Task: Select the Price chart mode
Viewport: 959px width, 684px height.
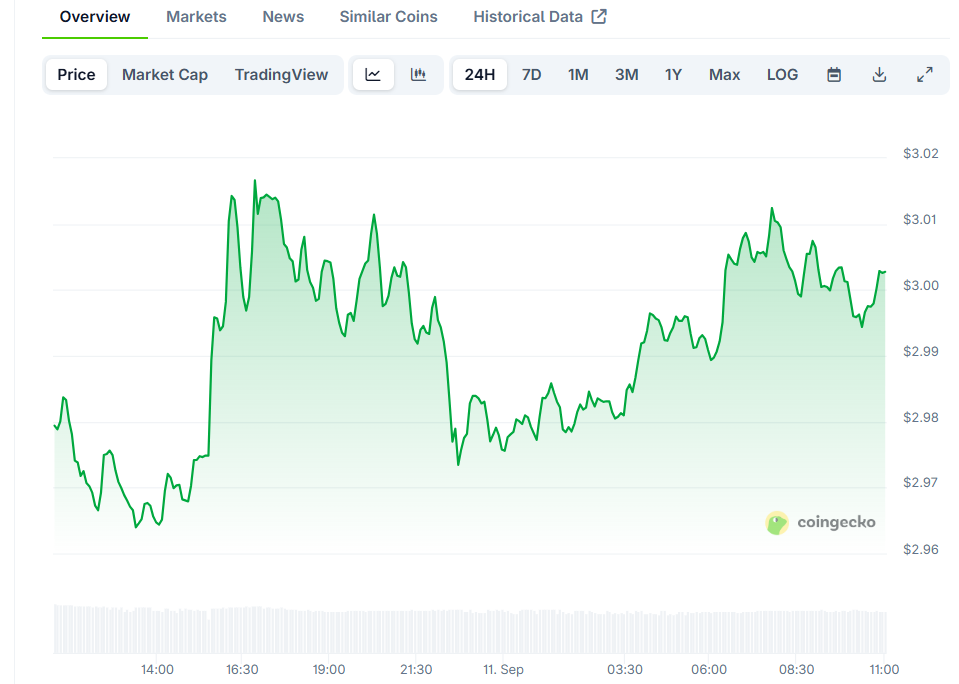Action: click(76, 75)
